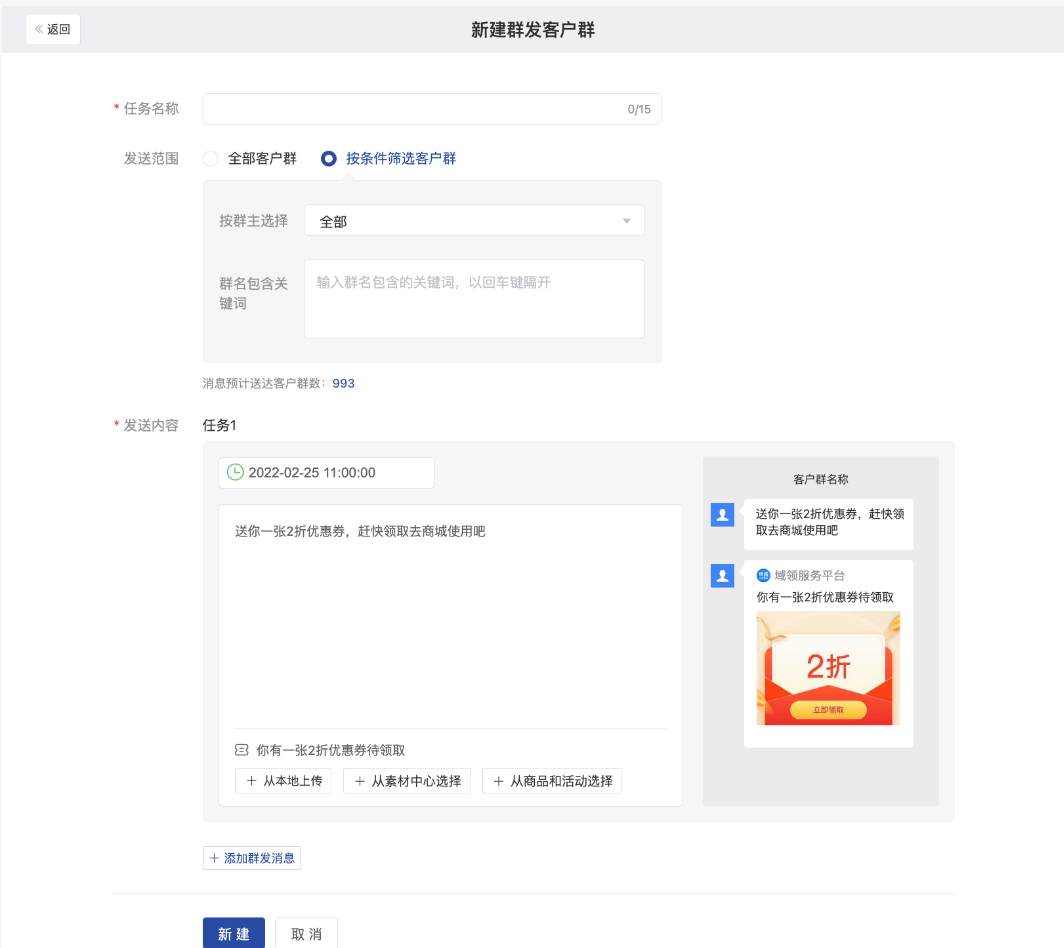Click the 取消 button
This screenshot has width=1064, height=948.
point(306,934)
